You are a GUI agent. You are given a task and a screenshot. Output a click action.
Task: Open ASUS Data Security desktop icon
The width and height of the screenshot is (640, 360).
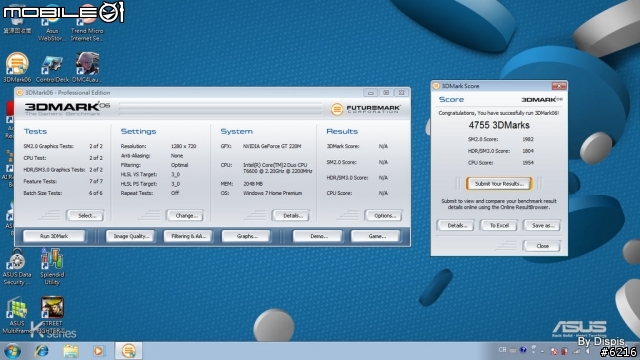17,267
